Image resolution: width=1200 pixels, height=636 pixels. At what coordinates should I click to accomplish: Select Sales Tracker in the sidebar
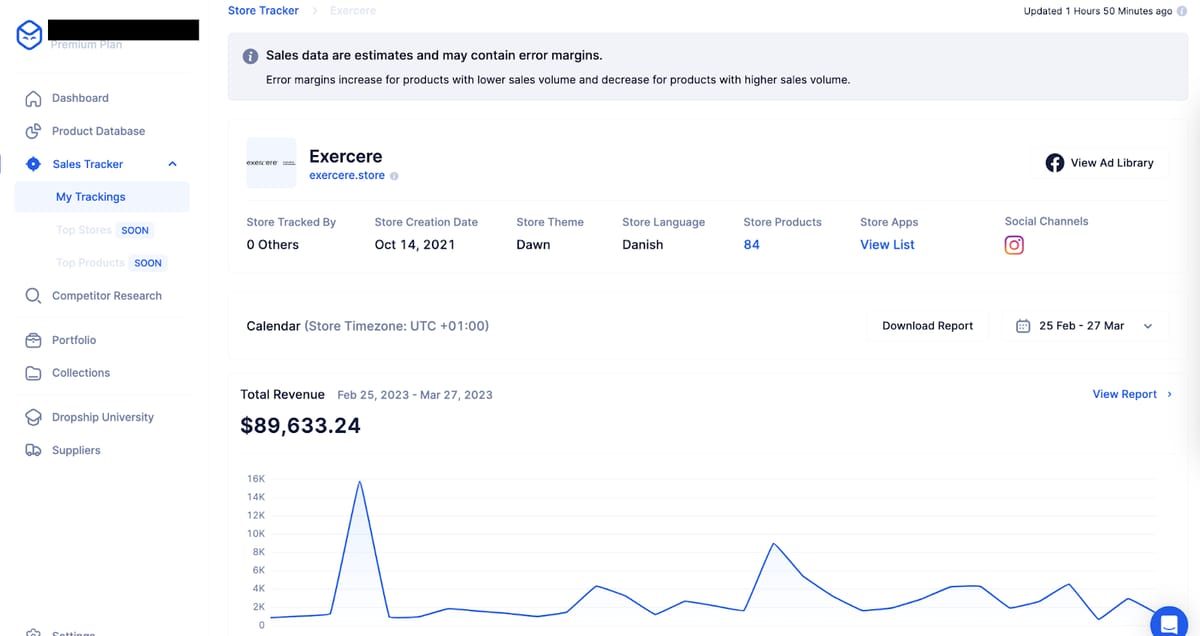coord(88,164)
